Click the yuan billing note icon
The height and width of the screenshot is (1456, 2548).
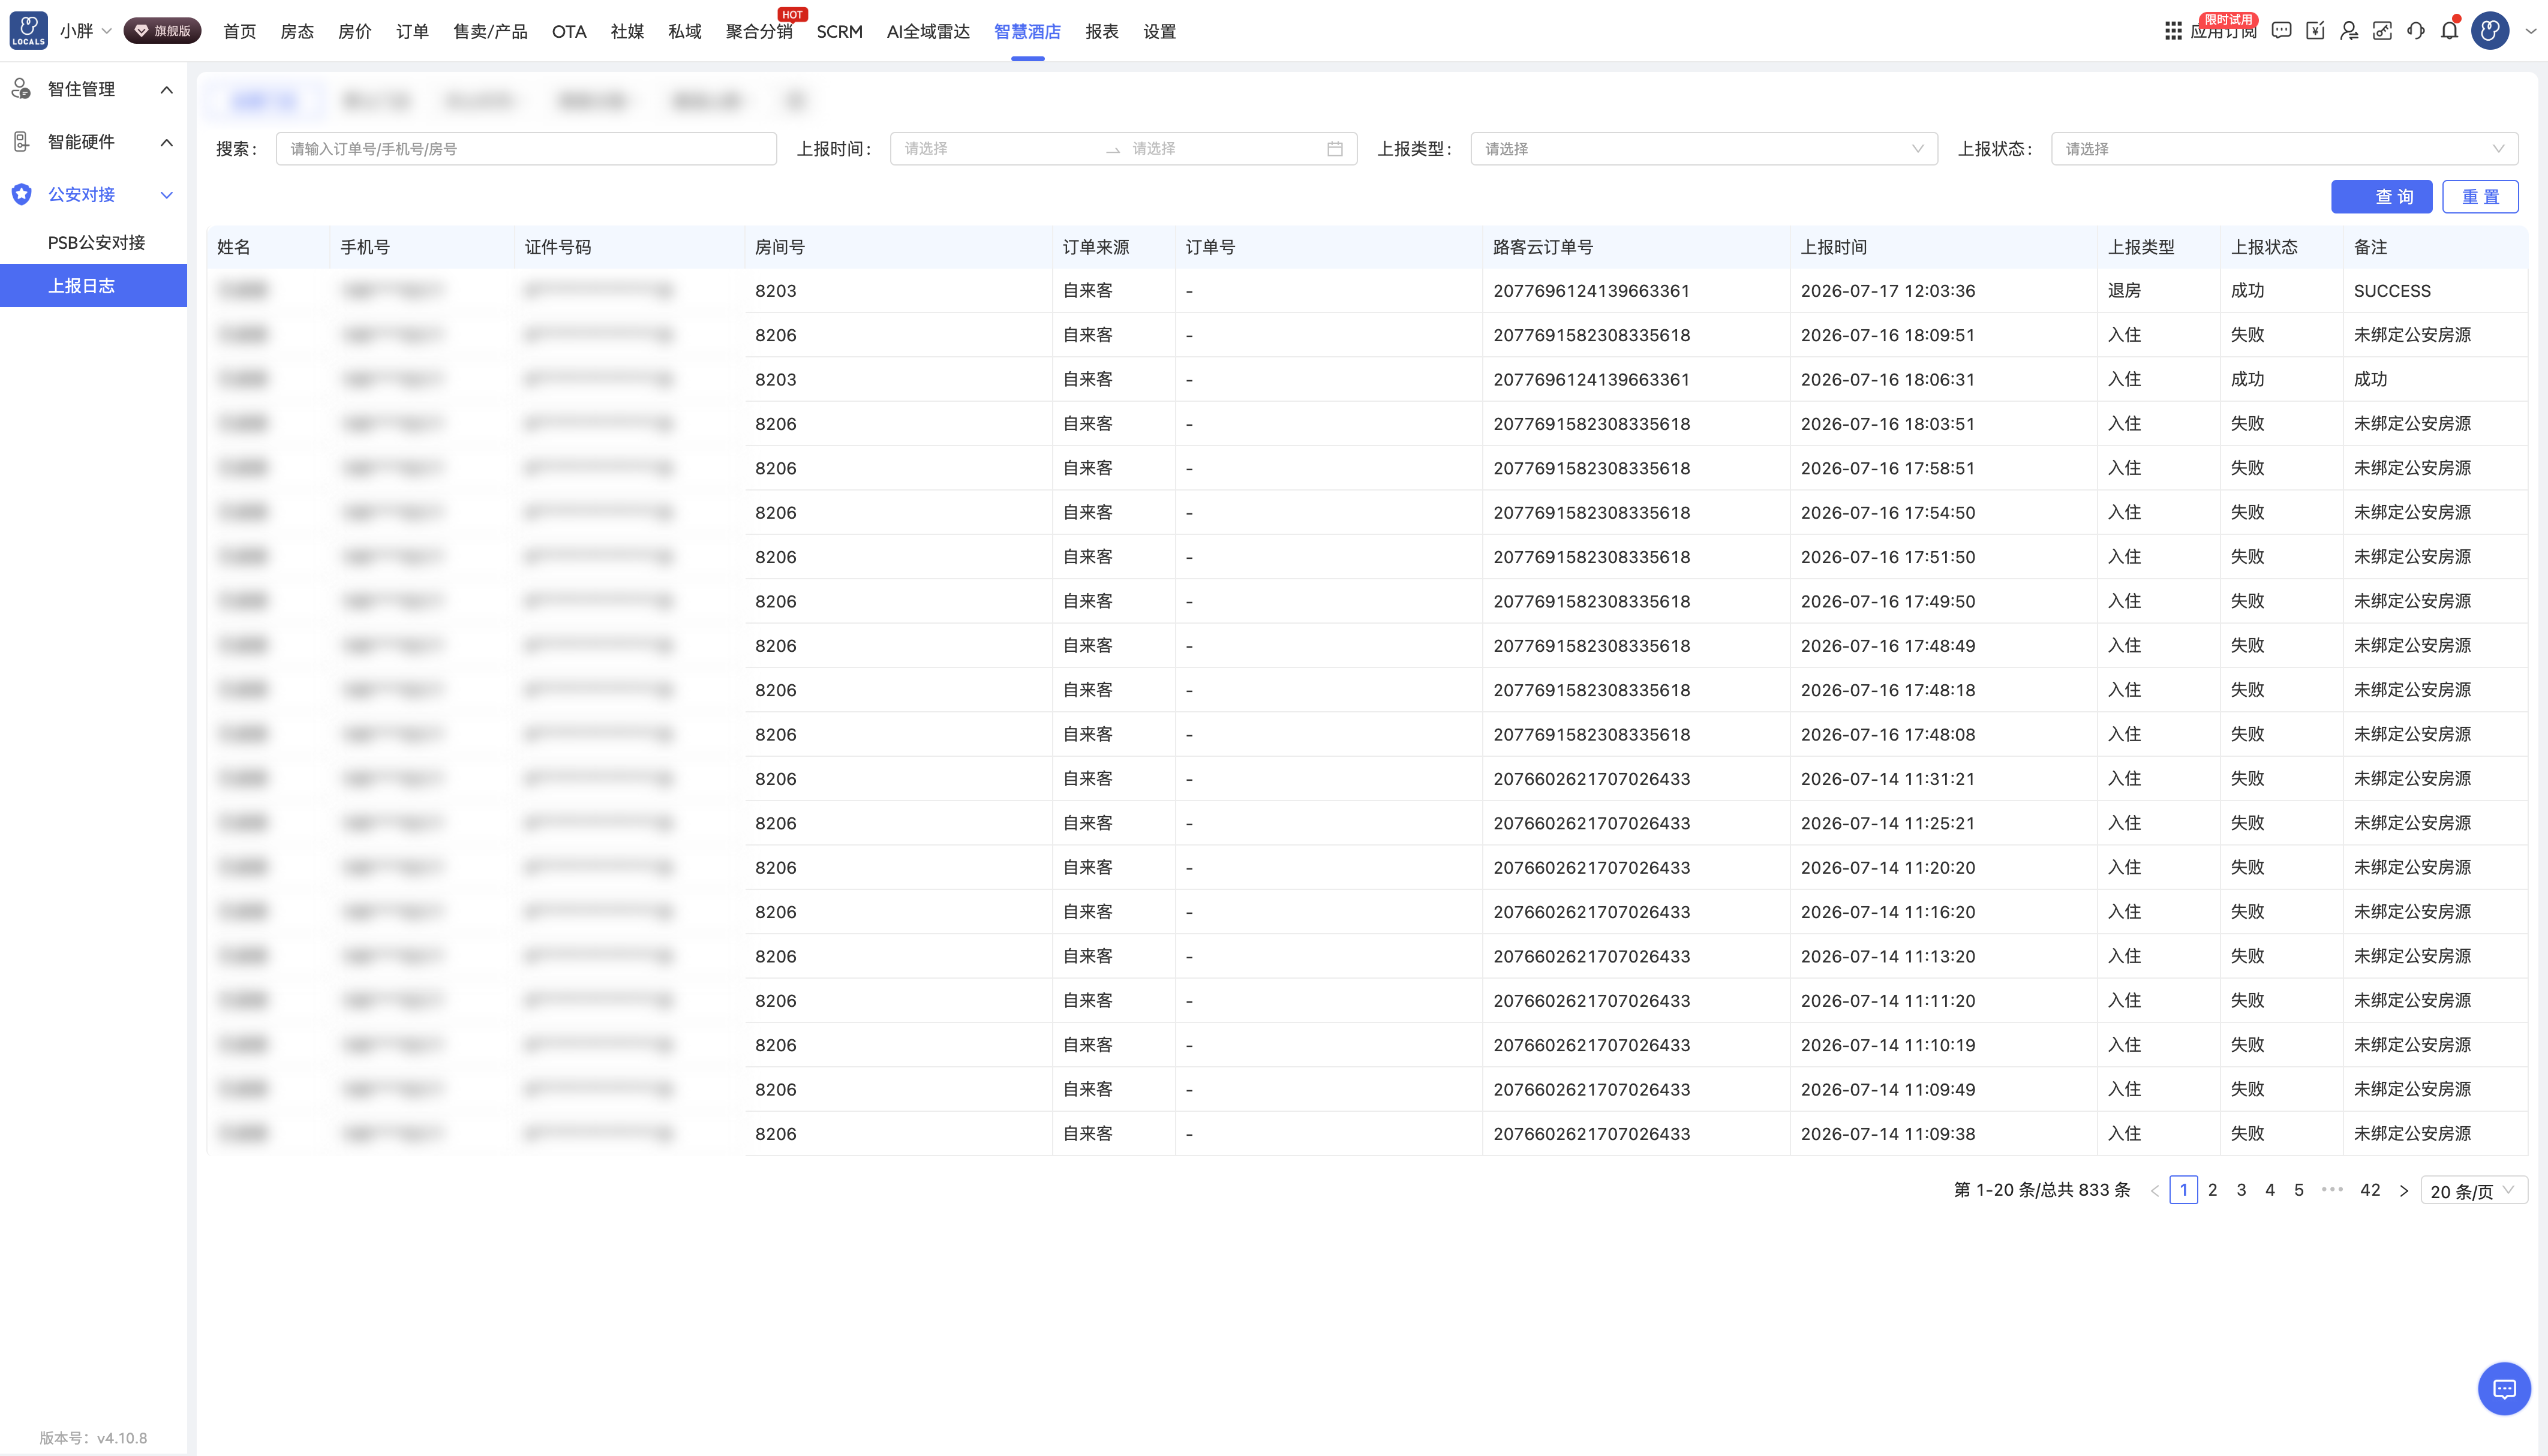tap(2315, 31)
